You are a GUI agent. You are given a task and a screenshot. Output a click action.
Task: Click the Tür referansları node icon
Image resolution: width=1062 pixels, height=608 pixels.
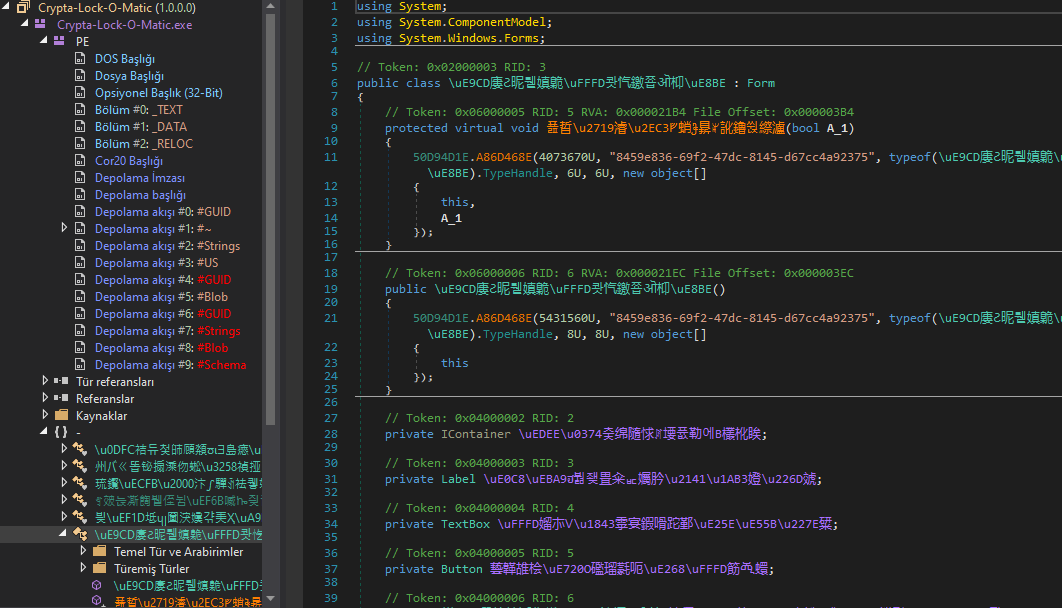(62, 381)
